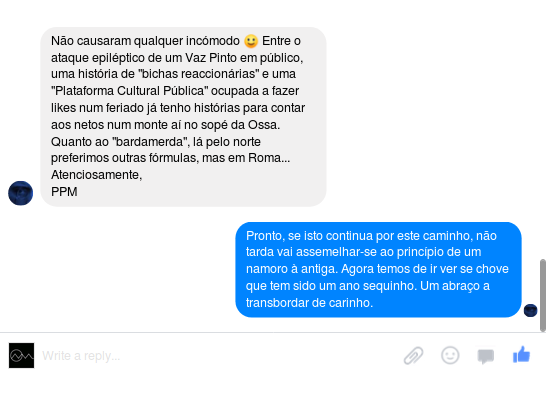The width and height of the screenshot is (546, 405).
Task: Click the smiley emoji in grey message
Action: pyautogui.click(x=251, y=41)
